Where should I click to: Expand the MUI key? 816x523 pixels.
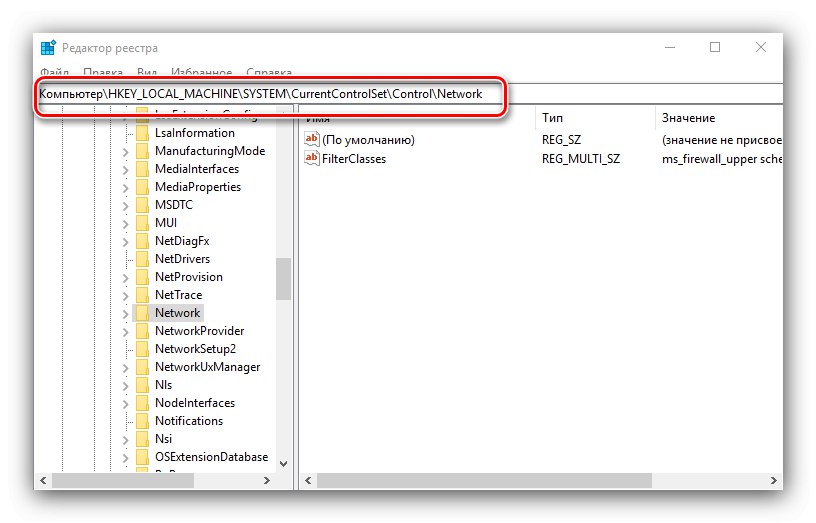(x=125, y=224)
